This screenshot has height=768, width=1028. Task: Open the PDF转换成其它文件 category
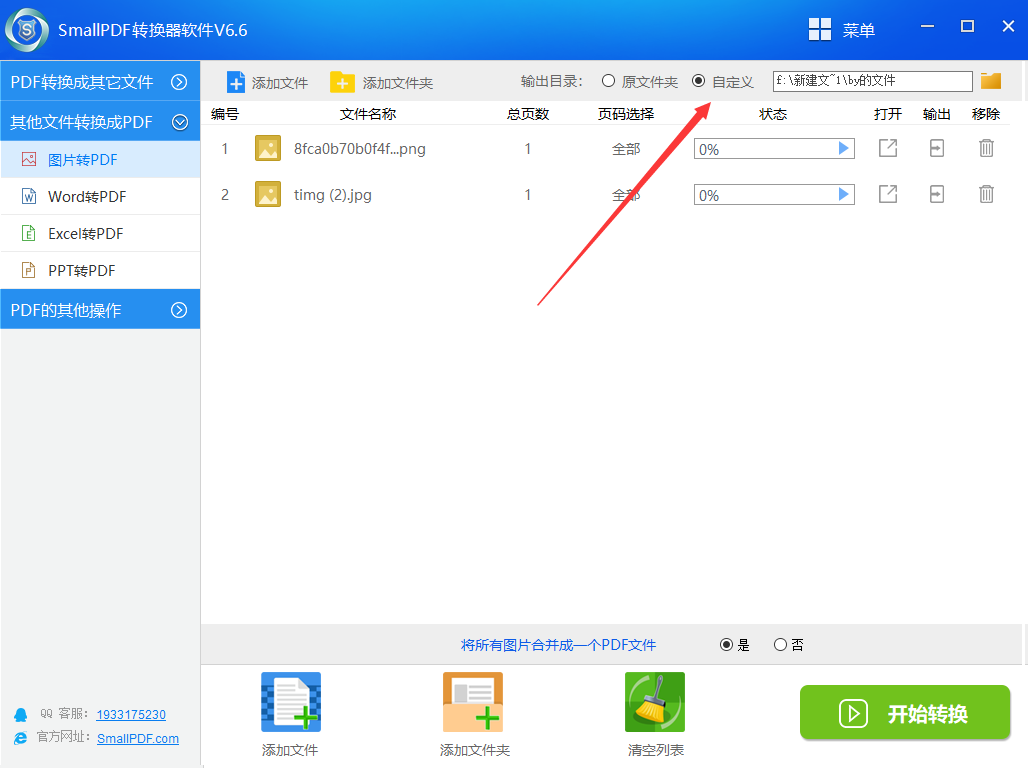point(100,81)
